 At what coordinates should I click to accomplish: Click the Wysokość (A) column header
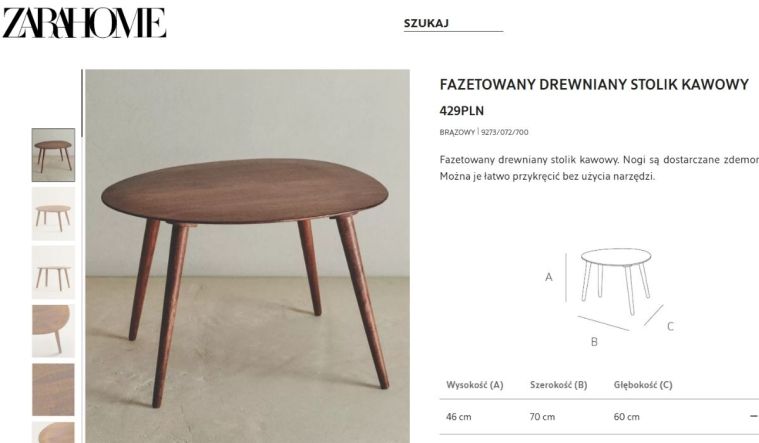(x=474, y=385)
